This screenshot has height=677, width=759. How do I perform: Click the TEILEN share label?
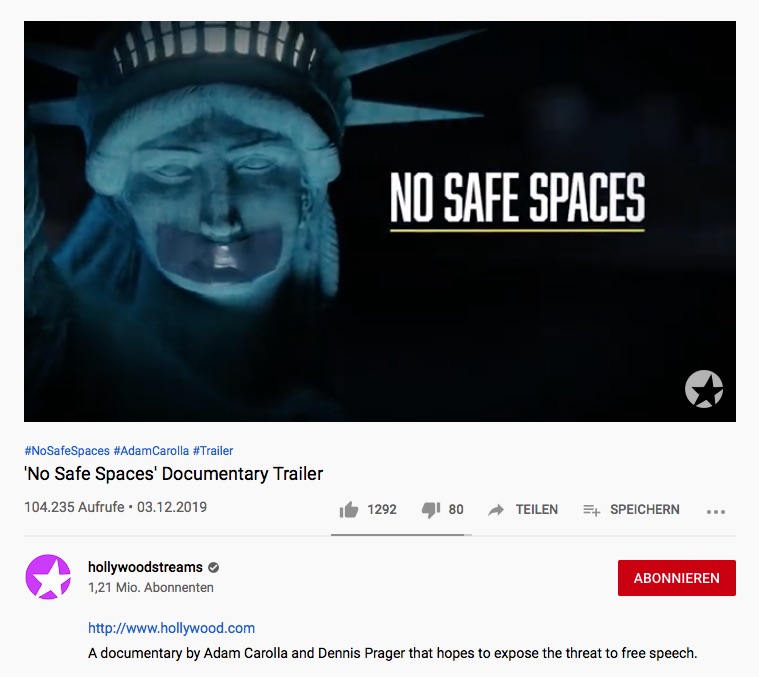(537, 510)
